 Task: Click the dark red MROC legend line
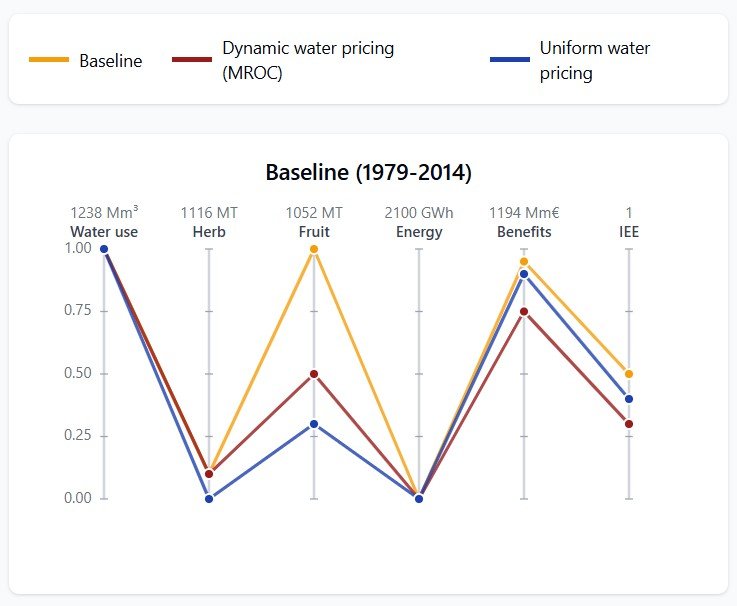point(192,60)
